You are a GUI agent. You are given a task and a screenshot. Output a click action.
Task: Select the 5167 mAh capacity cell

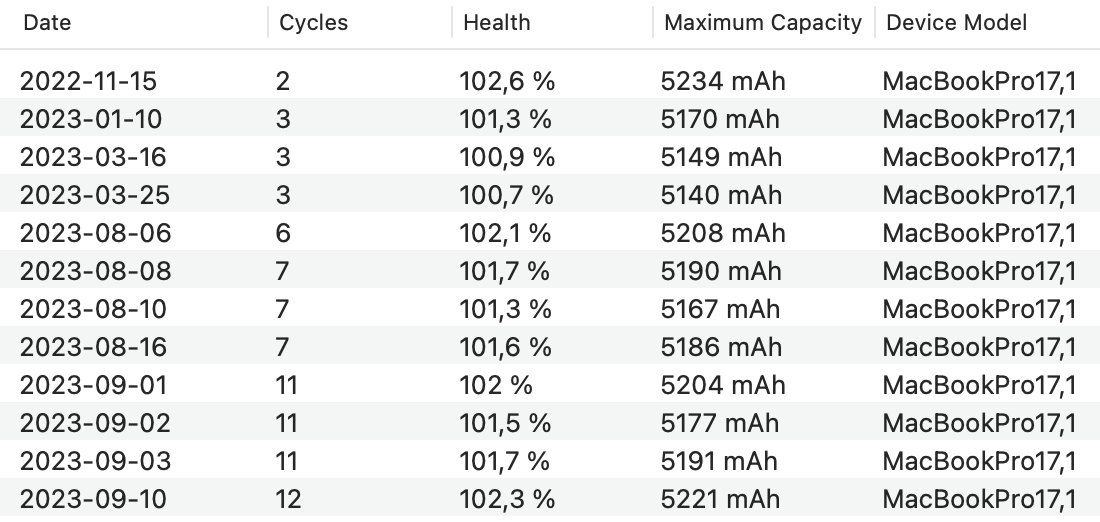pyautogui.click(x=721, y=309)
